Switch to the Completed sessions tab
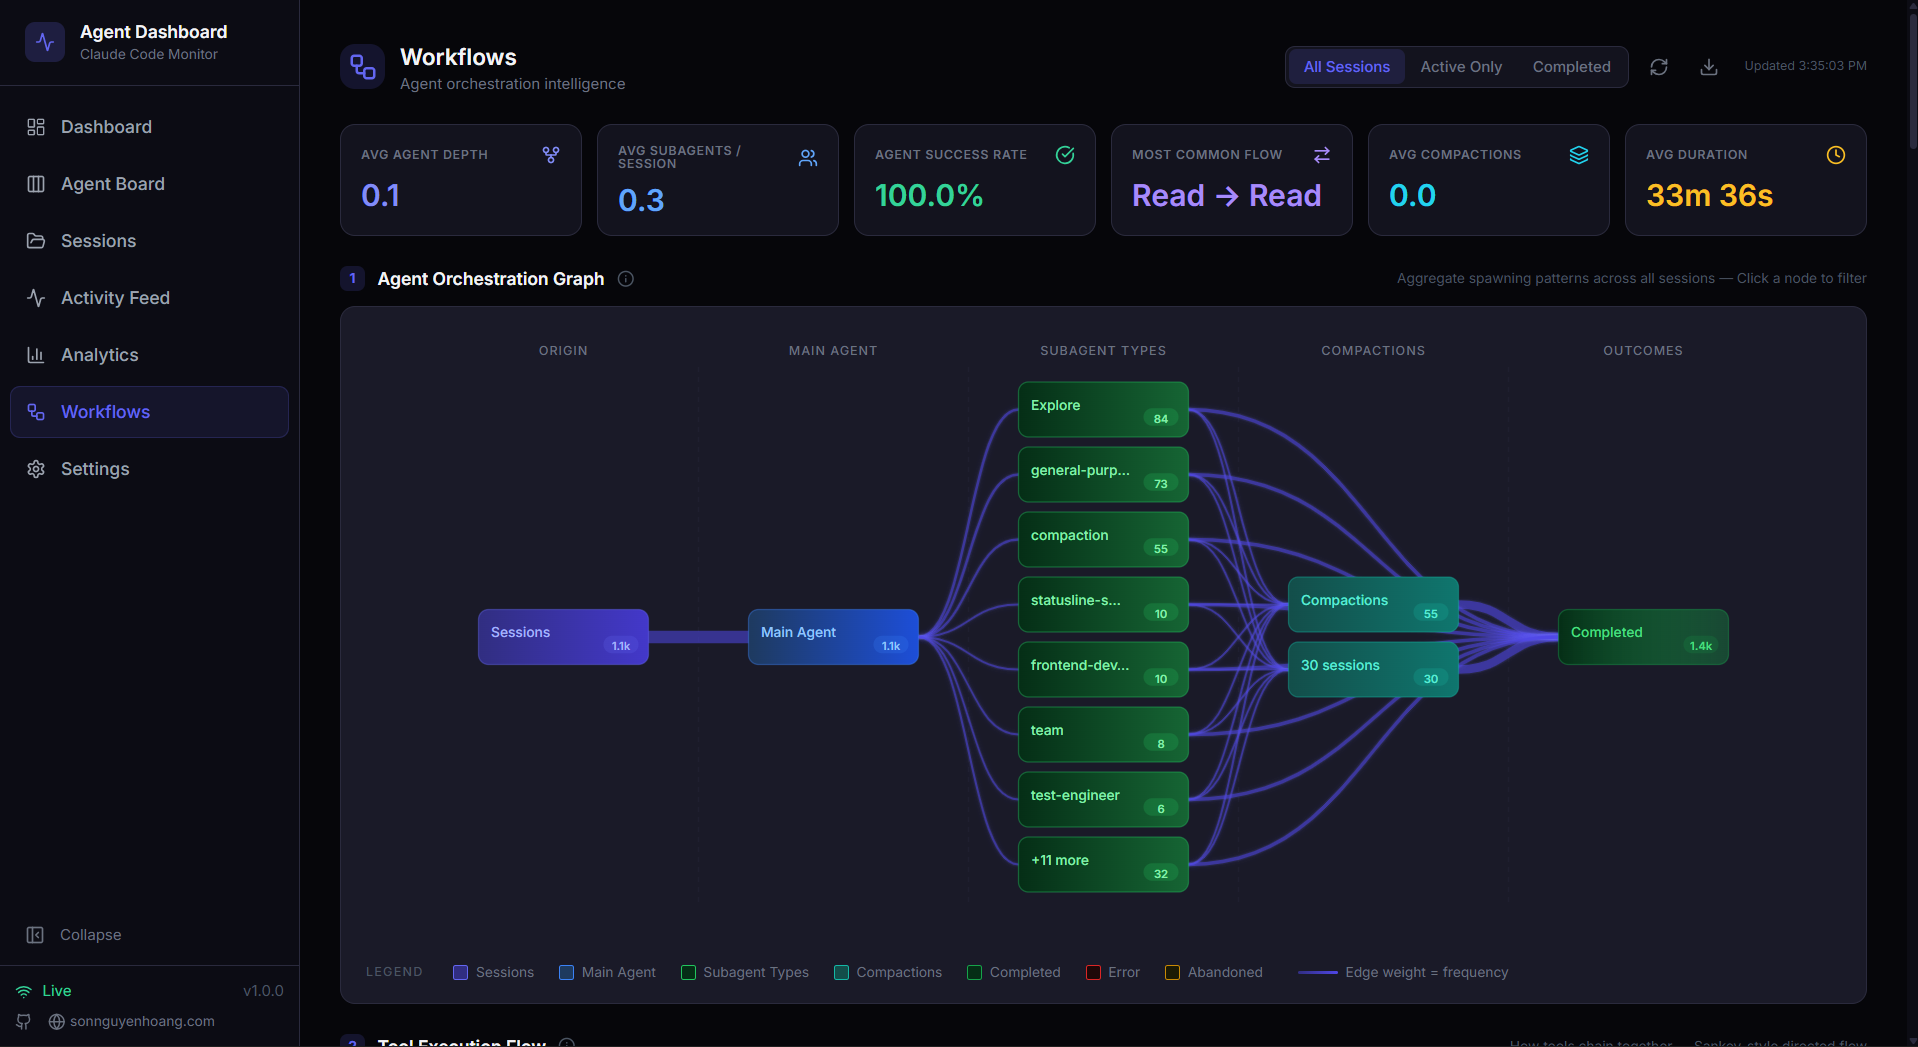Screen dimensions: 1918x1047 [1570, 66]
